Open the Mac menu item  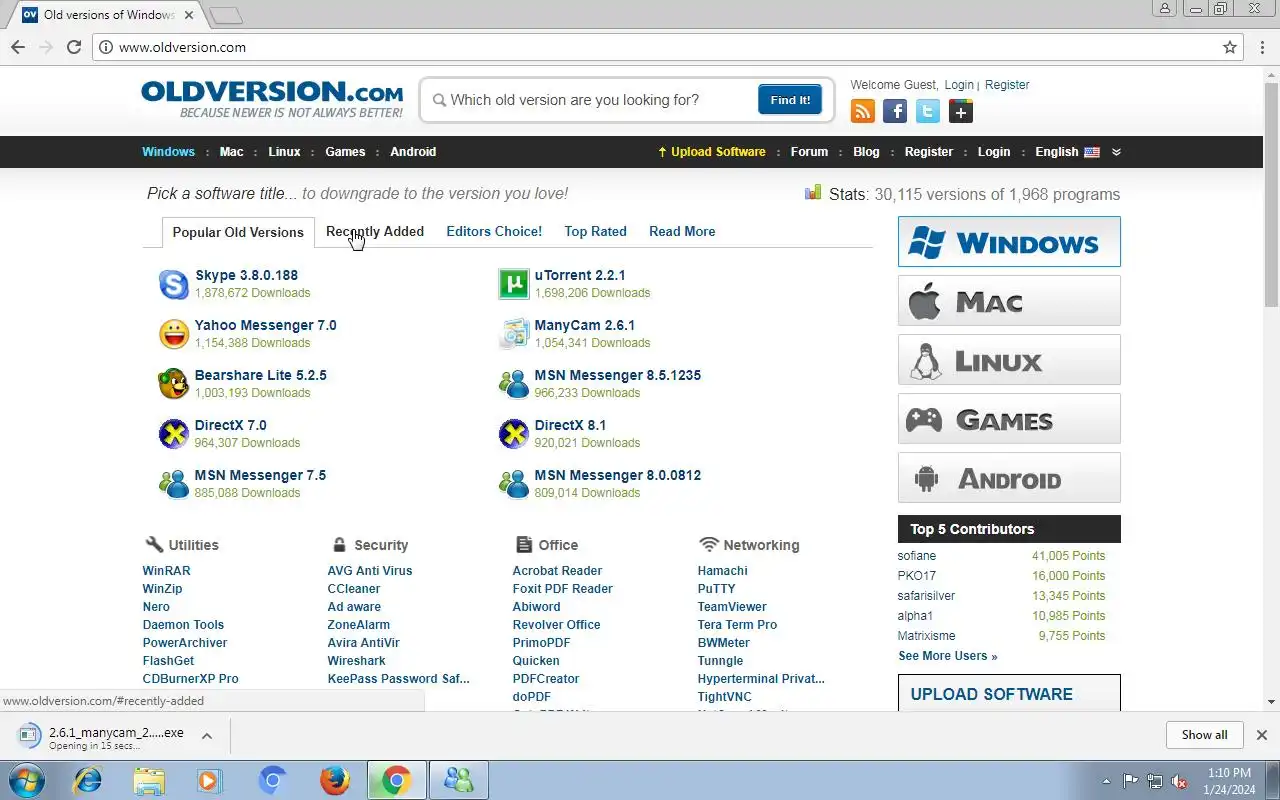click(231, 152)
